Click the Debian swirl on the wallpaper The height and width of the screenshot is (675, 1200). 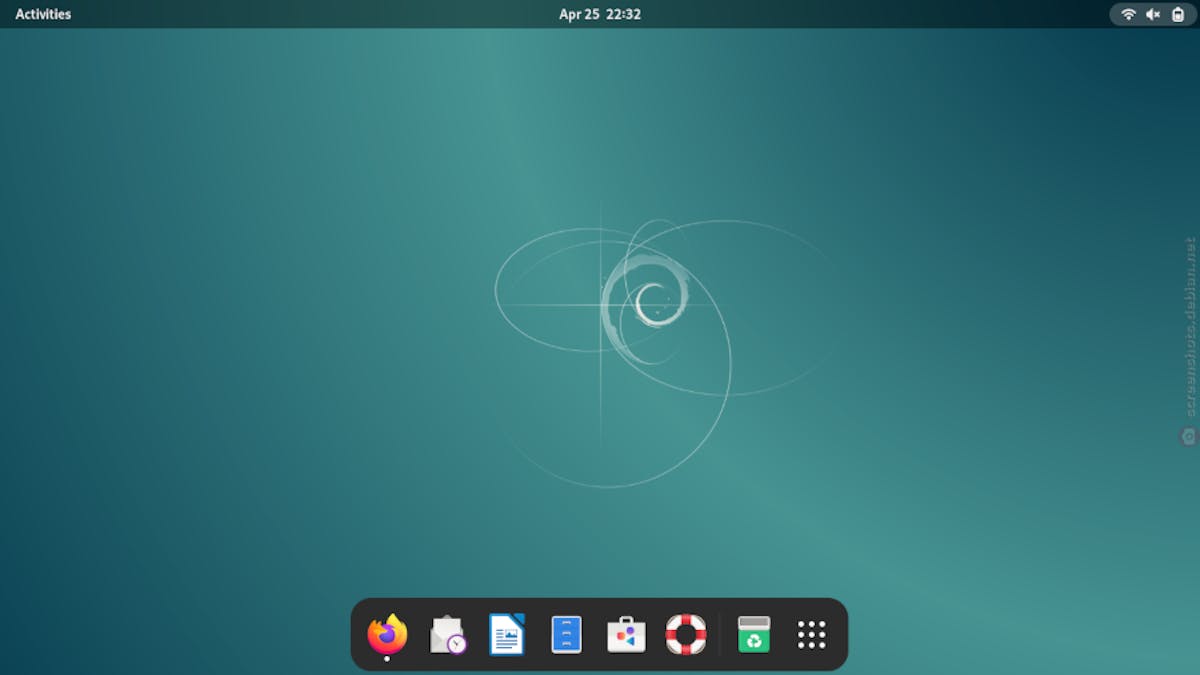tap(648, 298)
